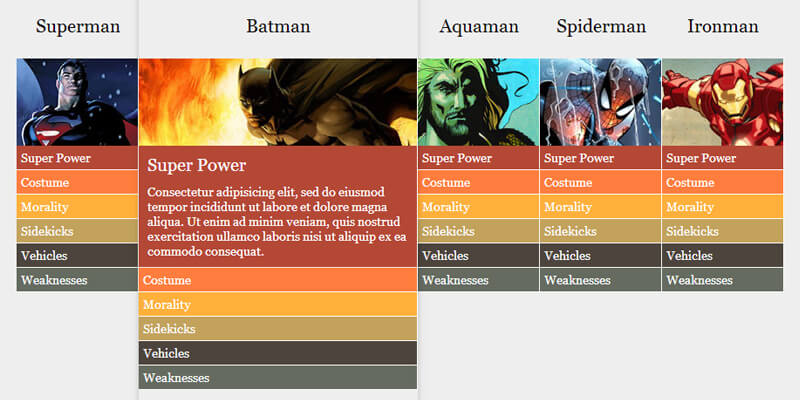Open Superman's Weaknesses row

[77, 280]
